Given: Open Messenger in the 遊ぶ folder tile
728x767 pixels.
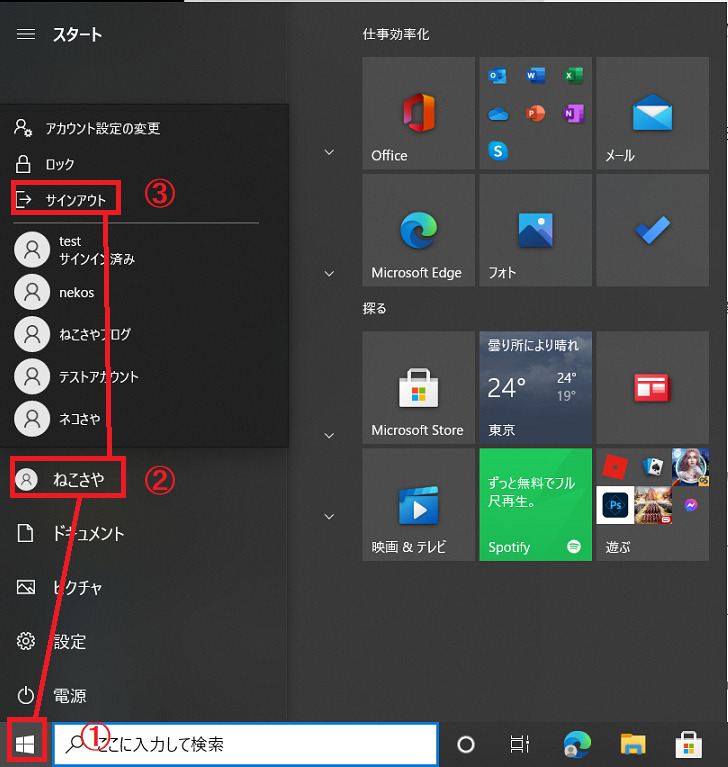Looking at the screenshot, I should [690, 505].
